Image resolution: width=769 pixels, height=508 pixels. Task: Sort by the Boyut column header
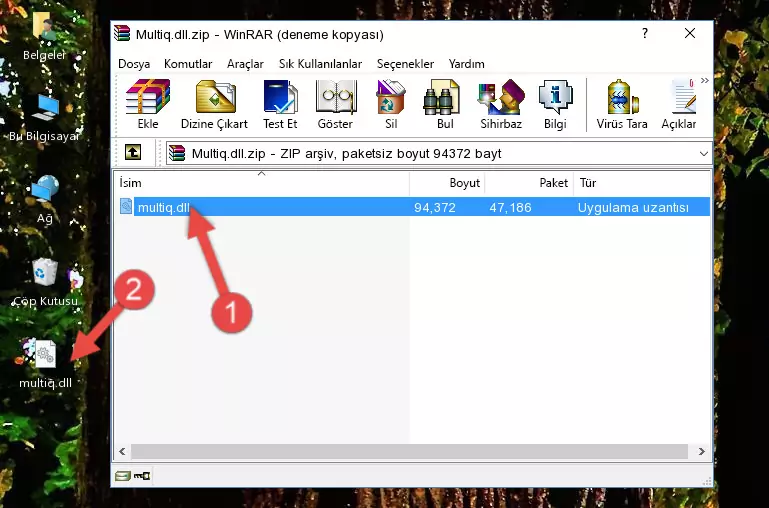pyautogui.click(x=447, y=182)
